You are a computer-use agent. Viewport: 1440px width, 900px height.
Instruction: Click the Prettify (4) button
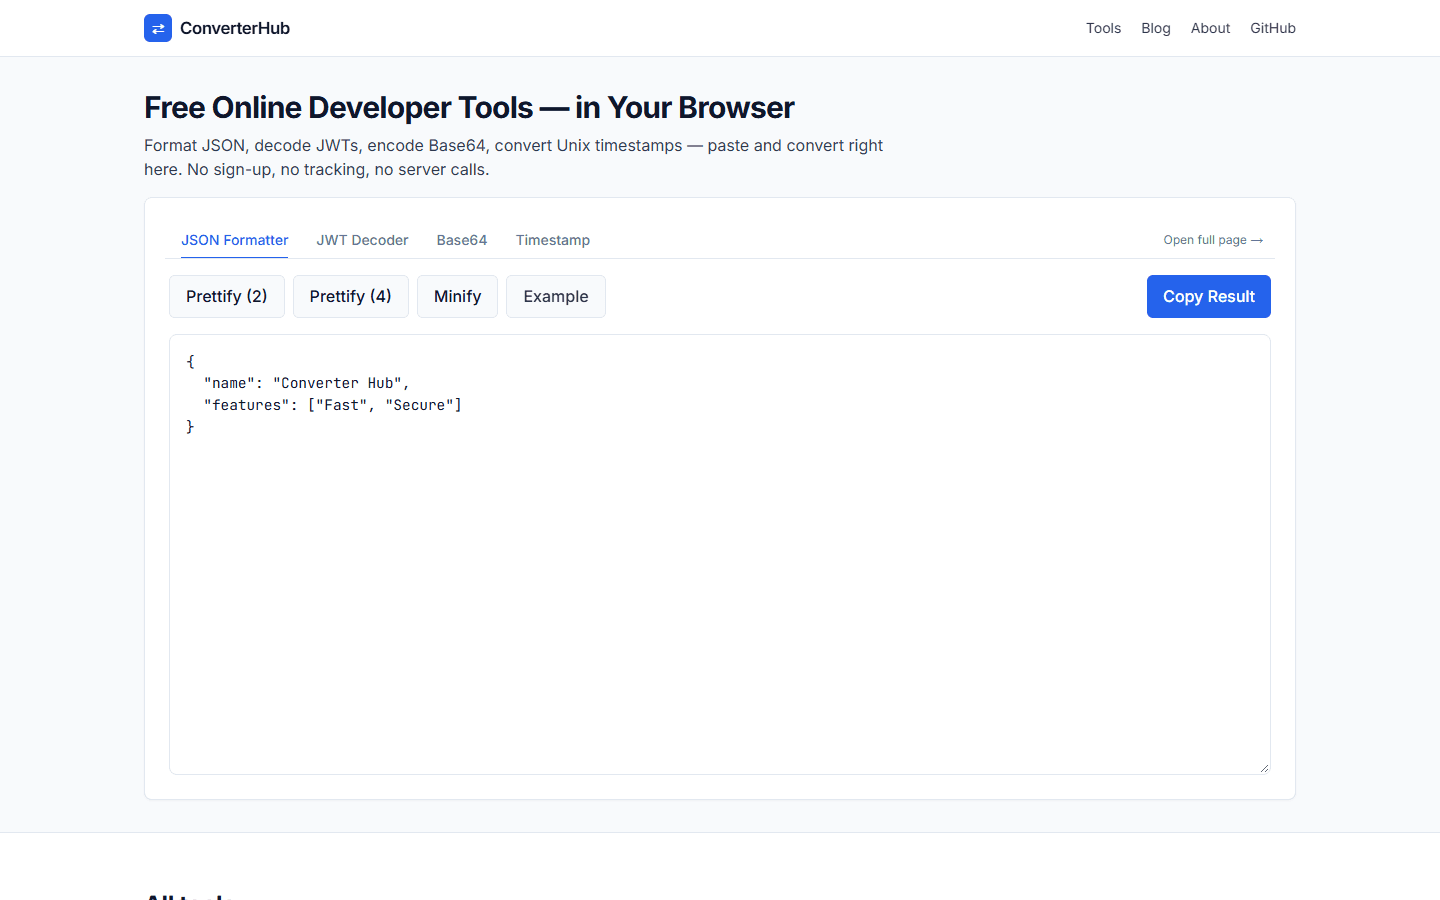tap(351, 296)
